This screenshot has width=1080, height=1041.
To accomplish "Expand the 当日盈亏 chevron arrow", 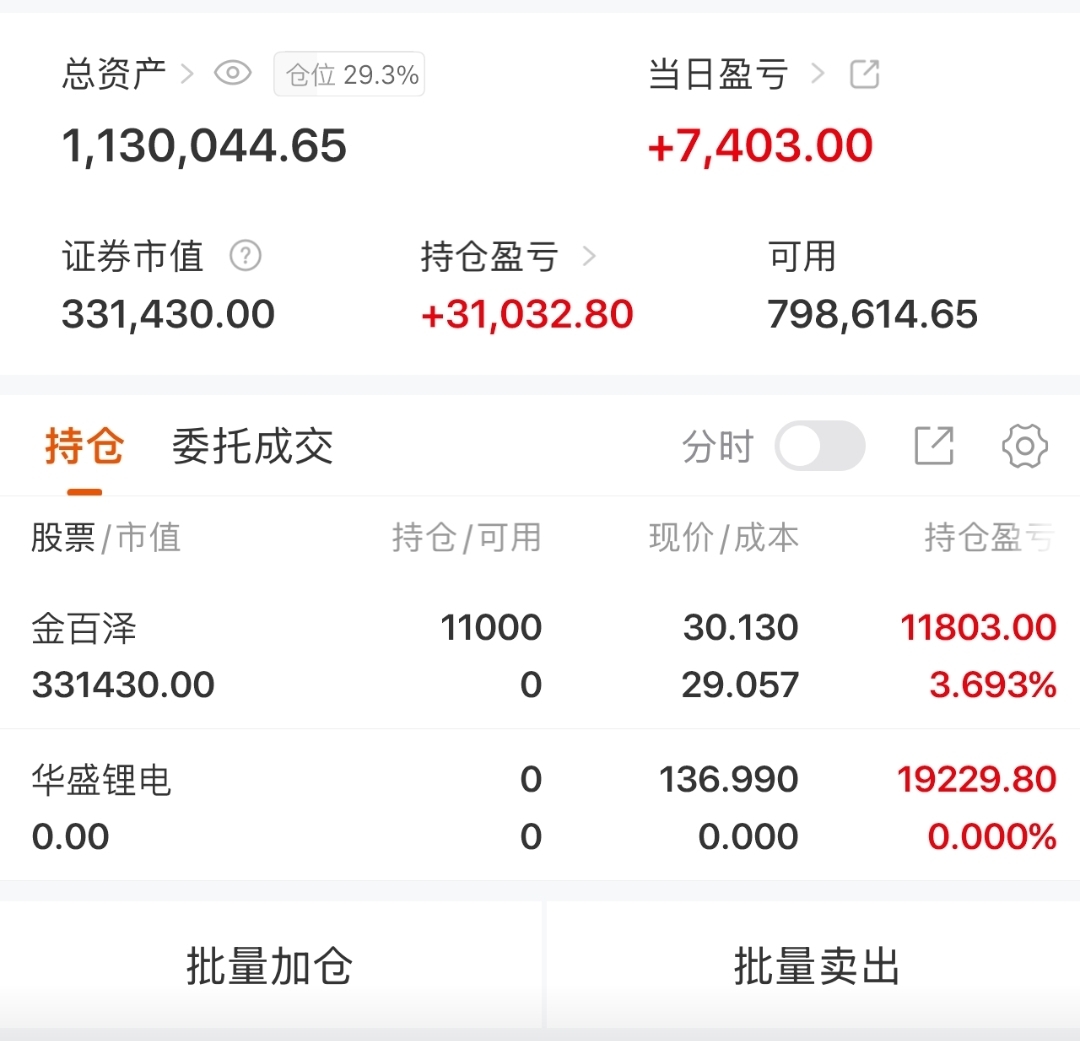I will pos(818,74).
